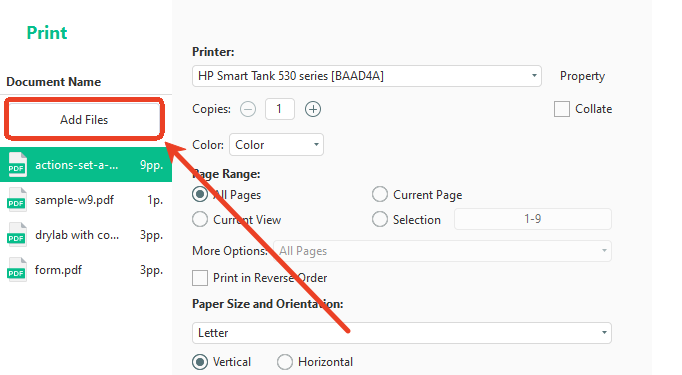Image resolution: width=682 pixels, height=375 pixels.
Task: Click the PDF icon beside form.pdf
Action: pyautogui.click(x=17, y=270)
